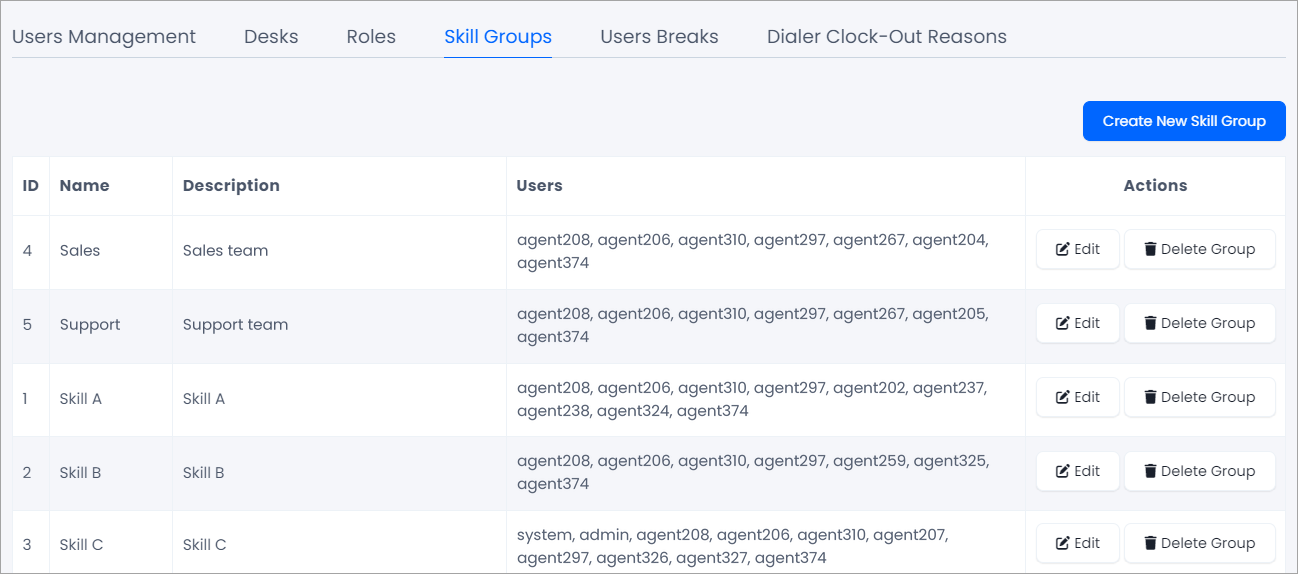This screenshot has width=1298, height=574.
Task: Delete the Skill C group
Action: 1200,543
